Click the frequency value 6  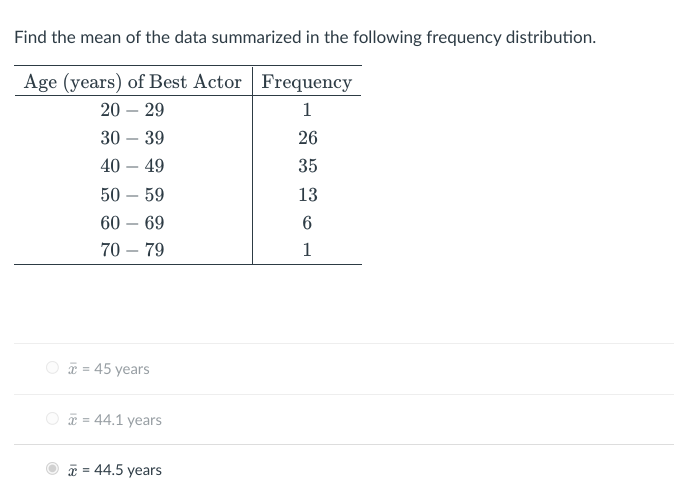pyautogui.click(x=307, y=223)
